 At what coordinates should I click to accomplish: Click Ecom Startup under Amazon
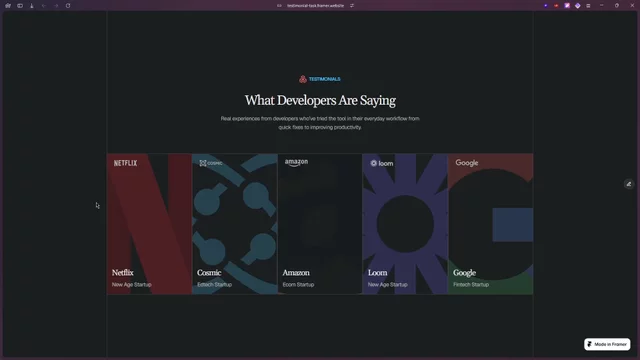298,284
